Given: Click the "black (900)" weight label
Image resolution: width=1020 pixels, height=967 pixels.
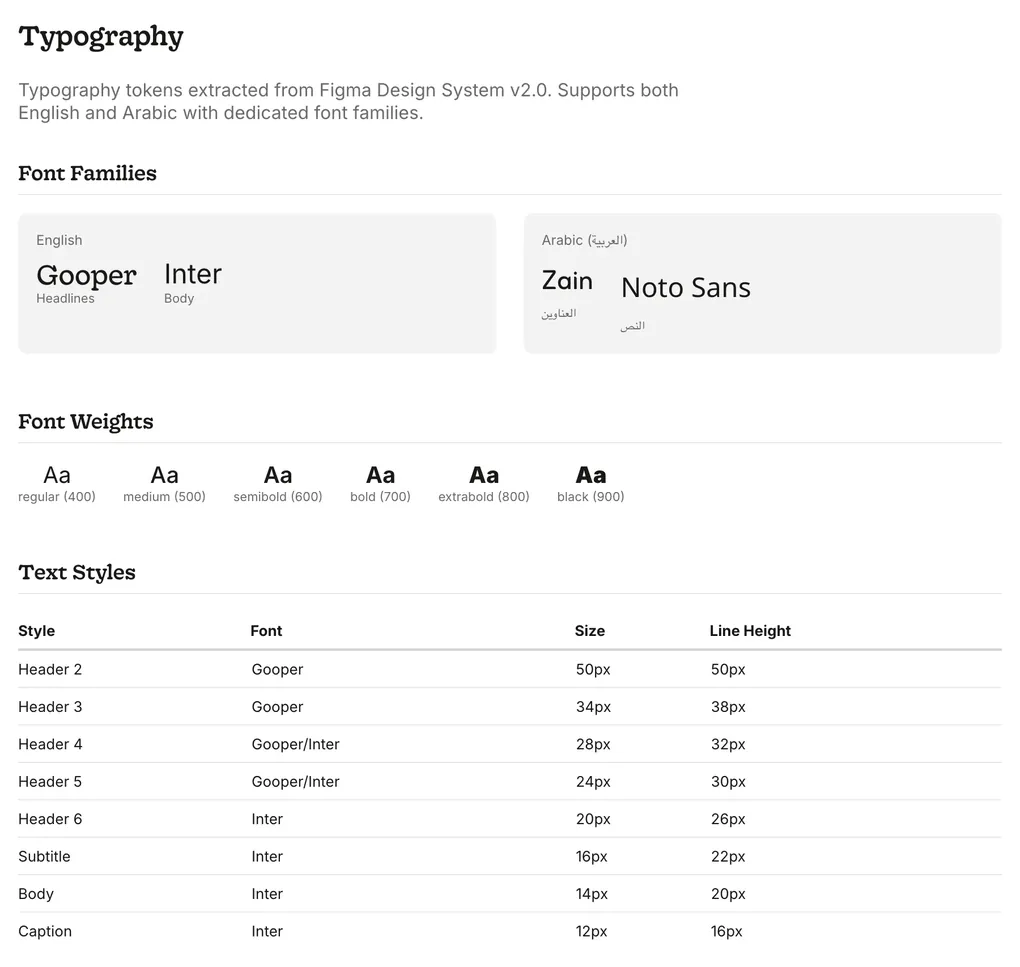Looking at the screenshot, I should [x=591, y=497].
